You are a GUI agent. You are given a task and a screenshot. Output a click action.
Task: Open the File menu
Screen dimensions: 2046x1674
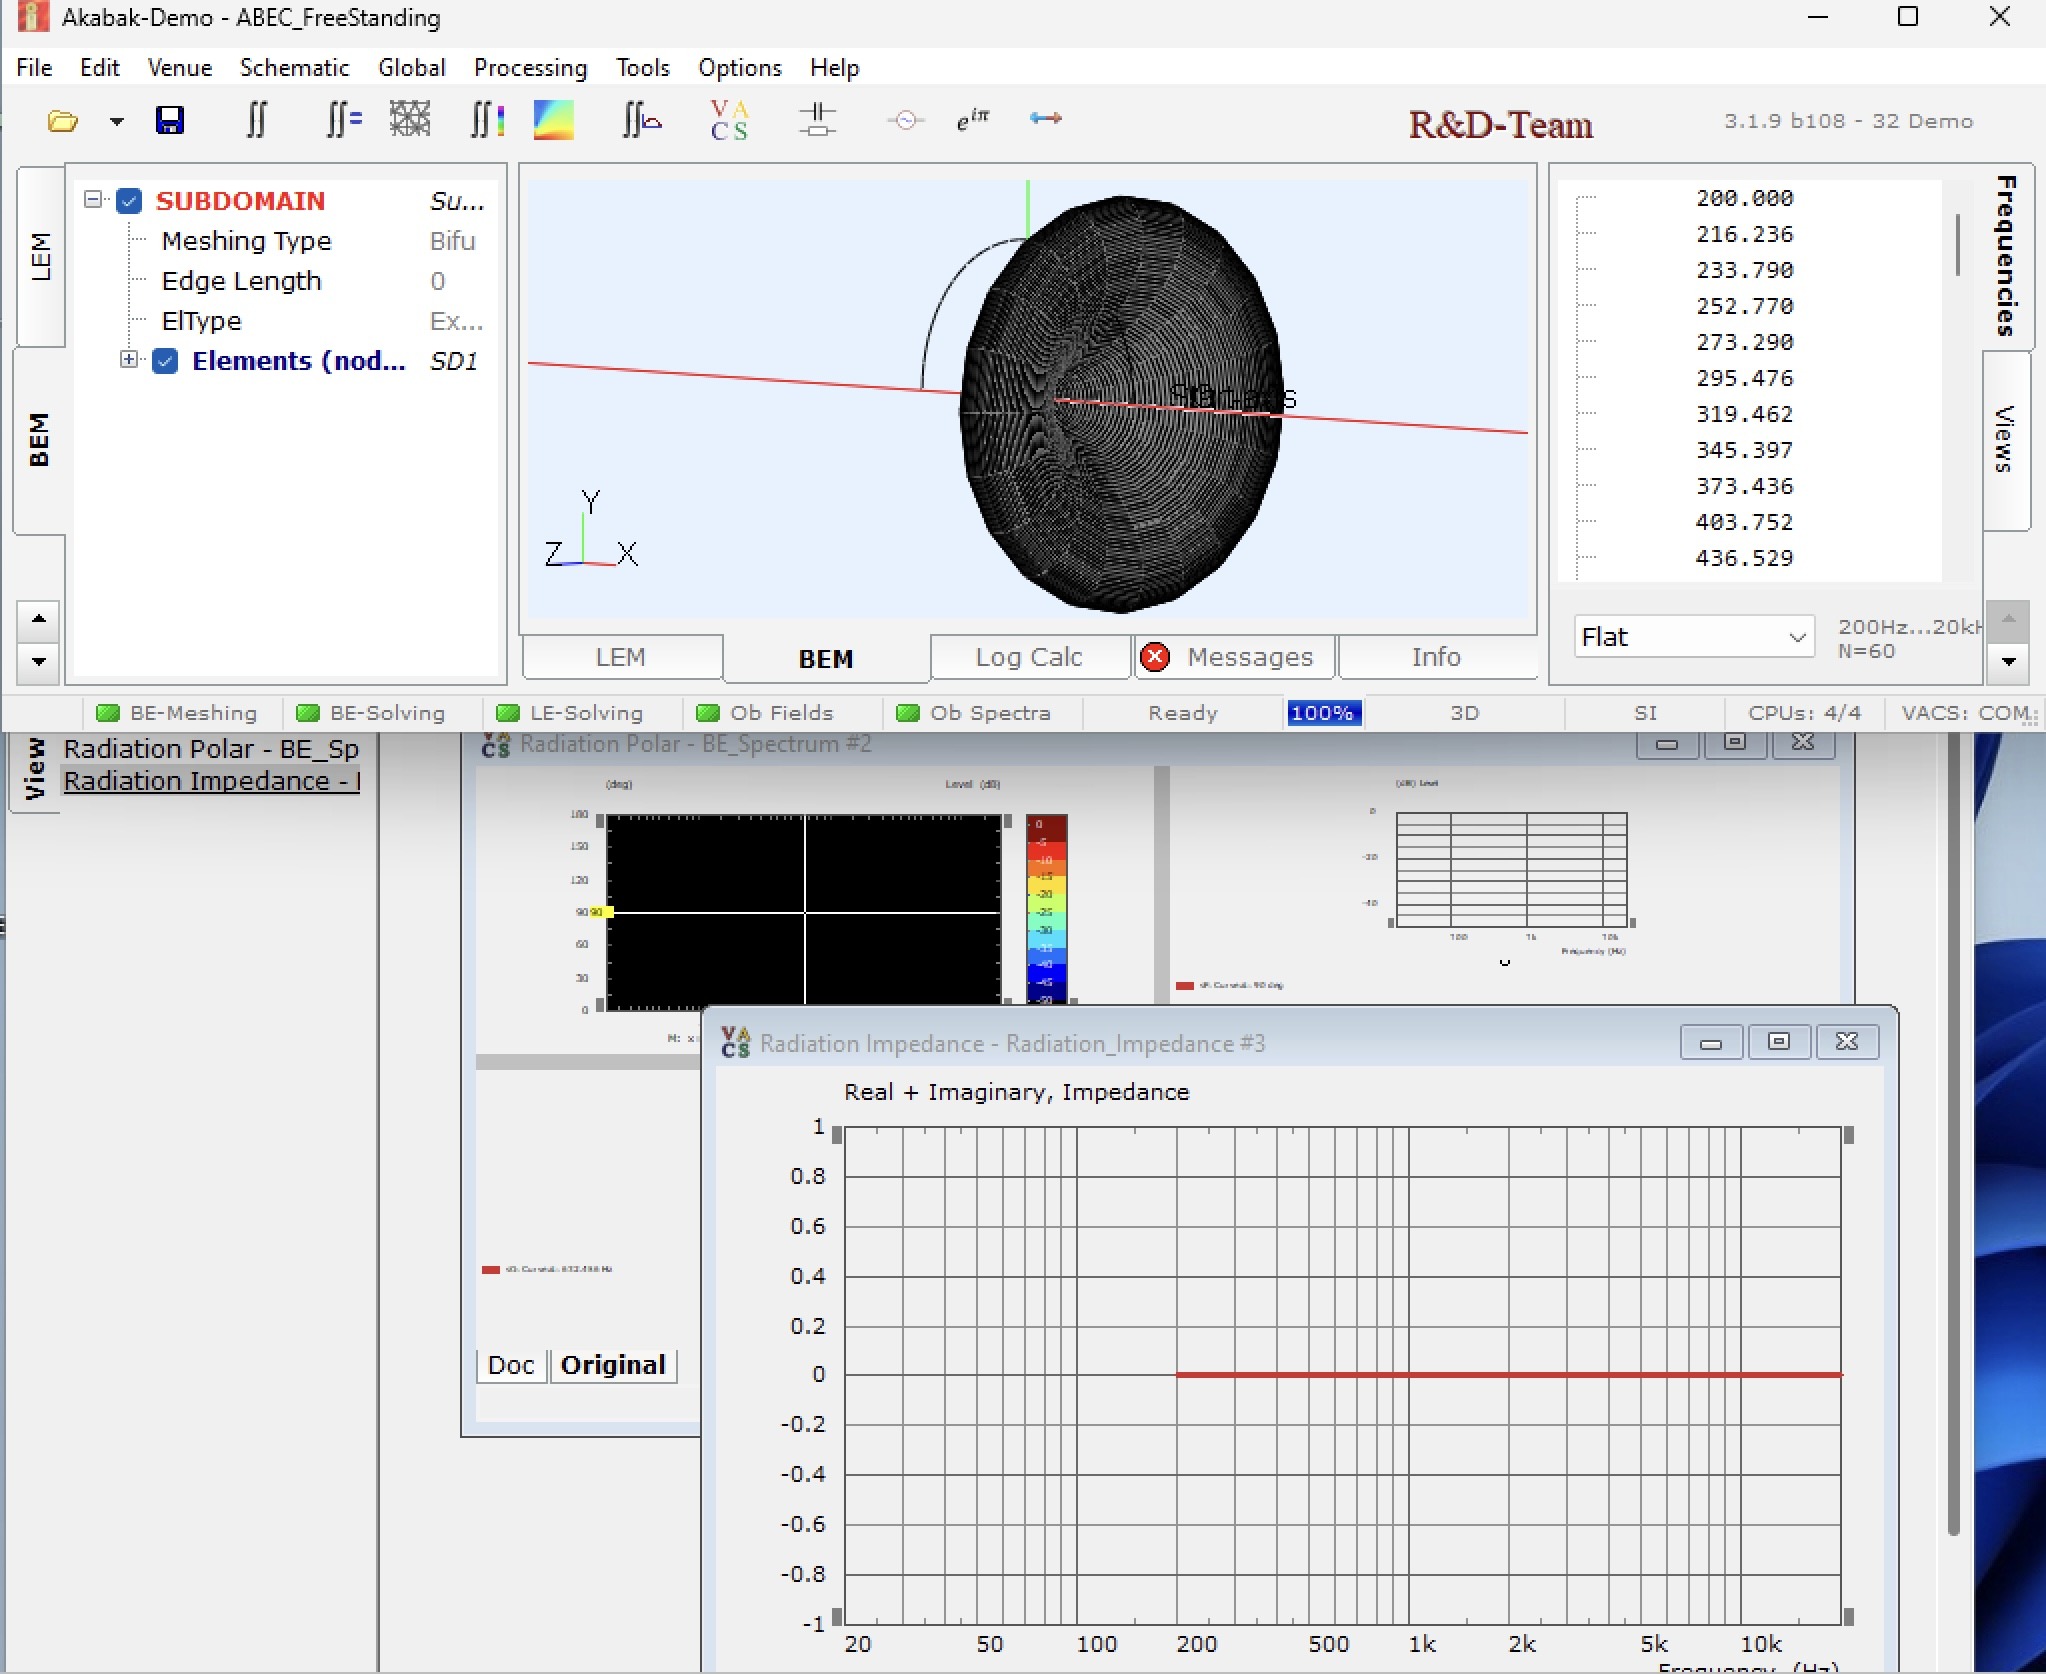(34, 68)
